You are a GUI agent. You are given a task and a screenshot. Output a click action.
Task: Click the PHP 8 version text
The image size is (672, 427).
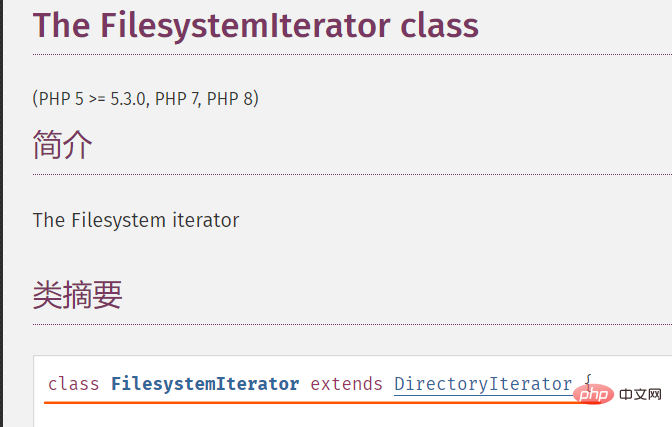(230, 99)
